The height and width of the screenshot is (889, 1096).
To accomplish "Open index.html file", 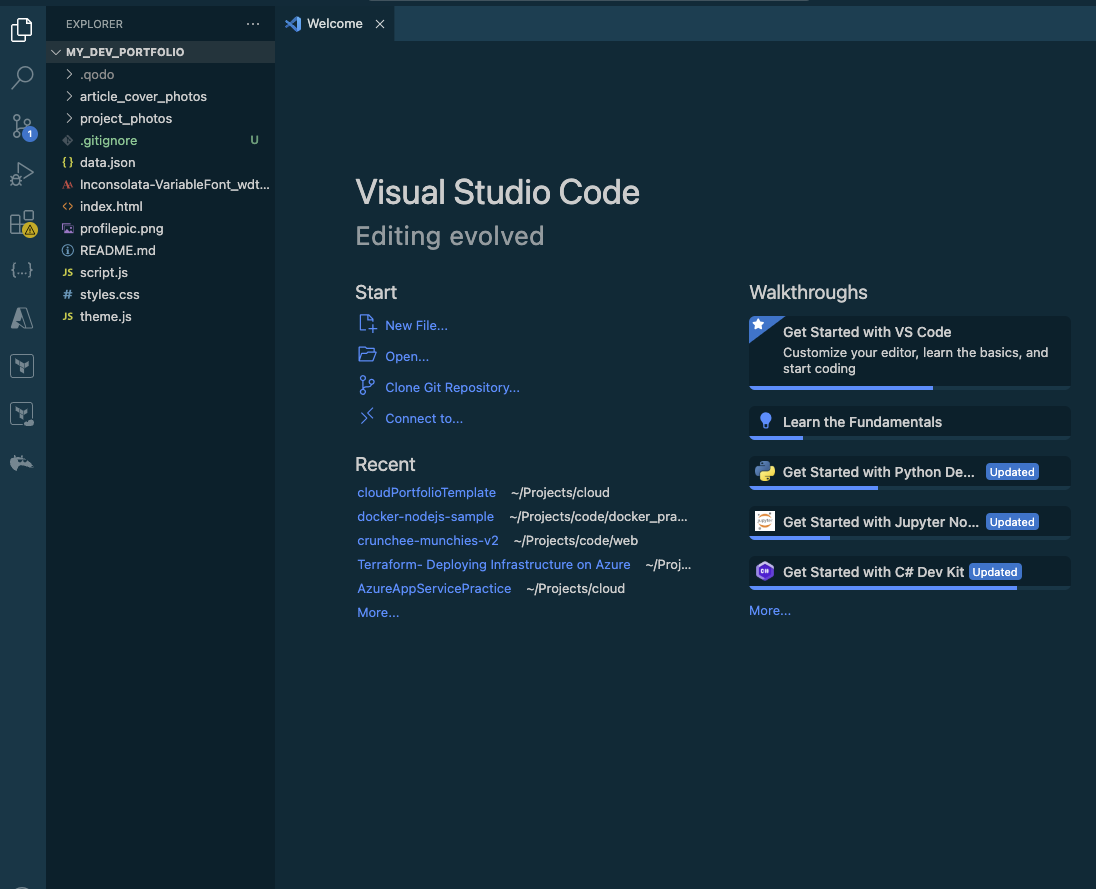I will 160,206.
